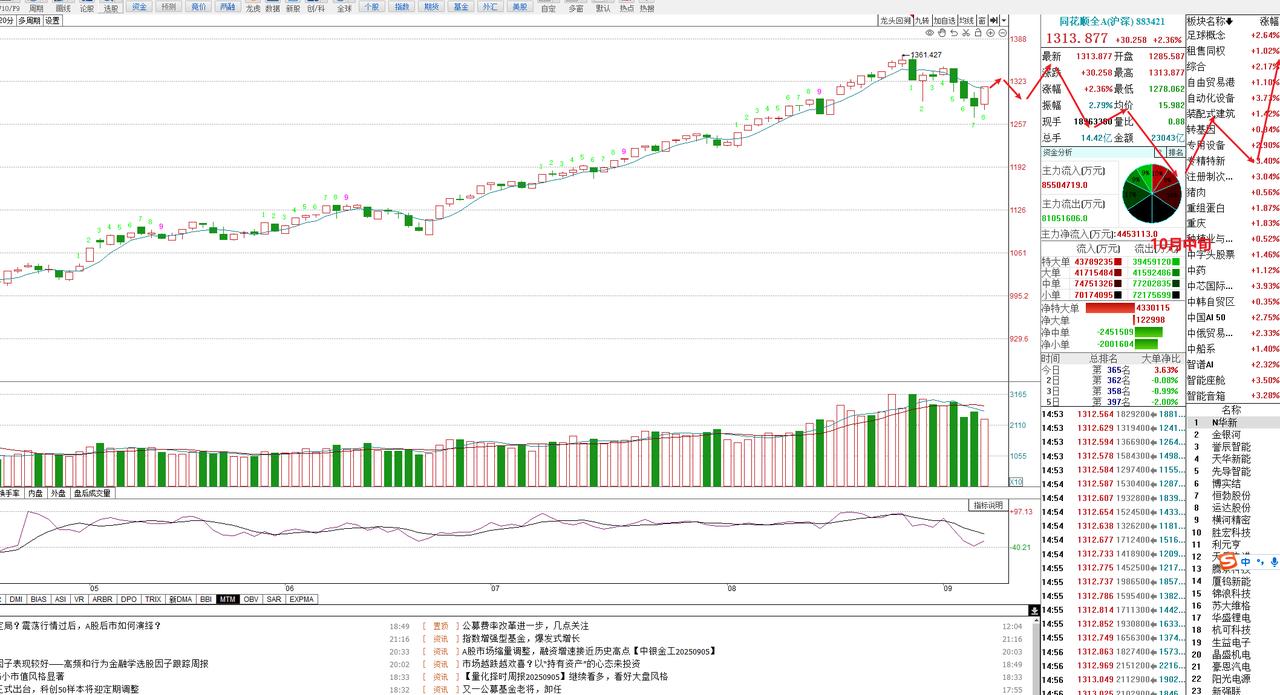The width and height of the screenshot is (1280, 695).
Task: Open news 公募费率改革进一步，几点关注
Action: click(x=525, y=626)
